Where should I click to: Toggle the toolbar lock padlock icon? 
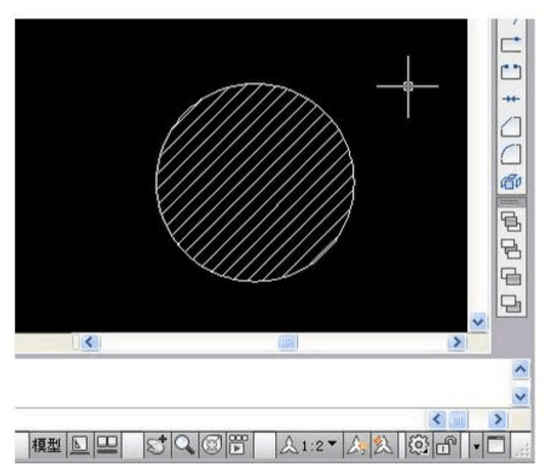446,445
